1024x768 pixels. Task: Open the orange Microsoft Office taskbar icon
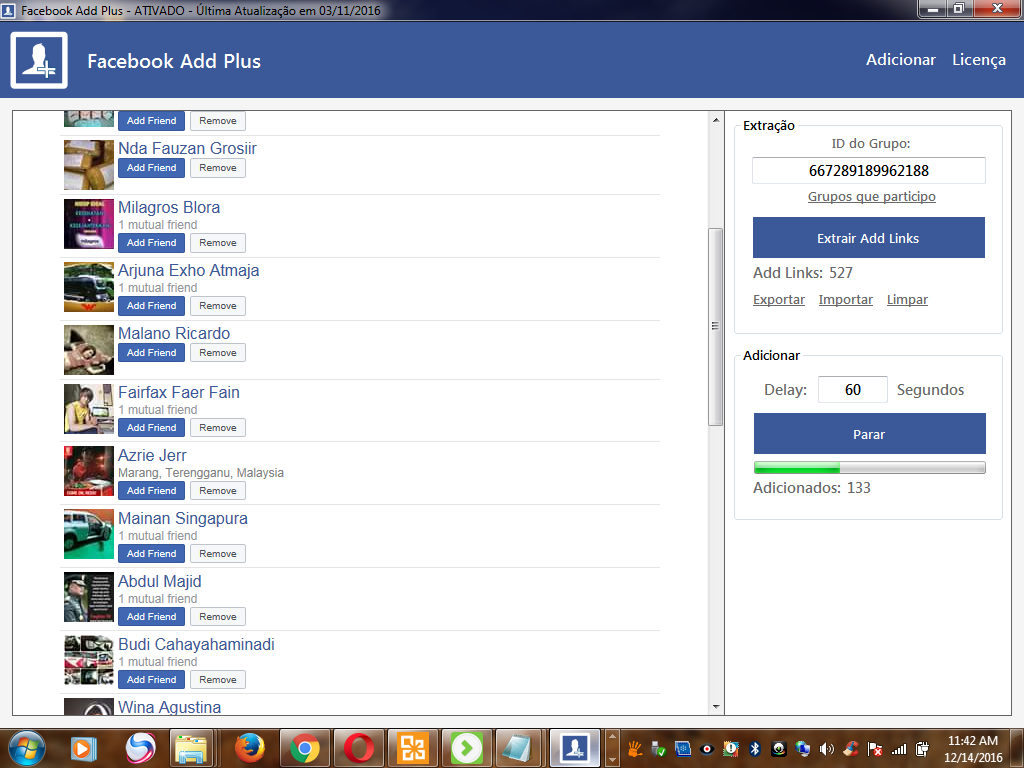point(413,748)
